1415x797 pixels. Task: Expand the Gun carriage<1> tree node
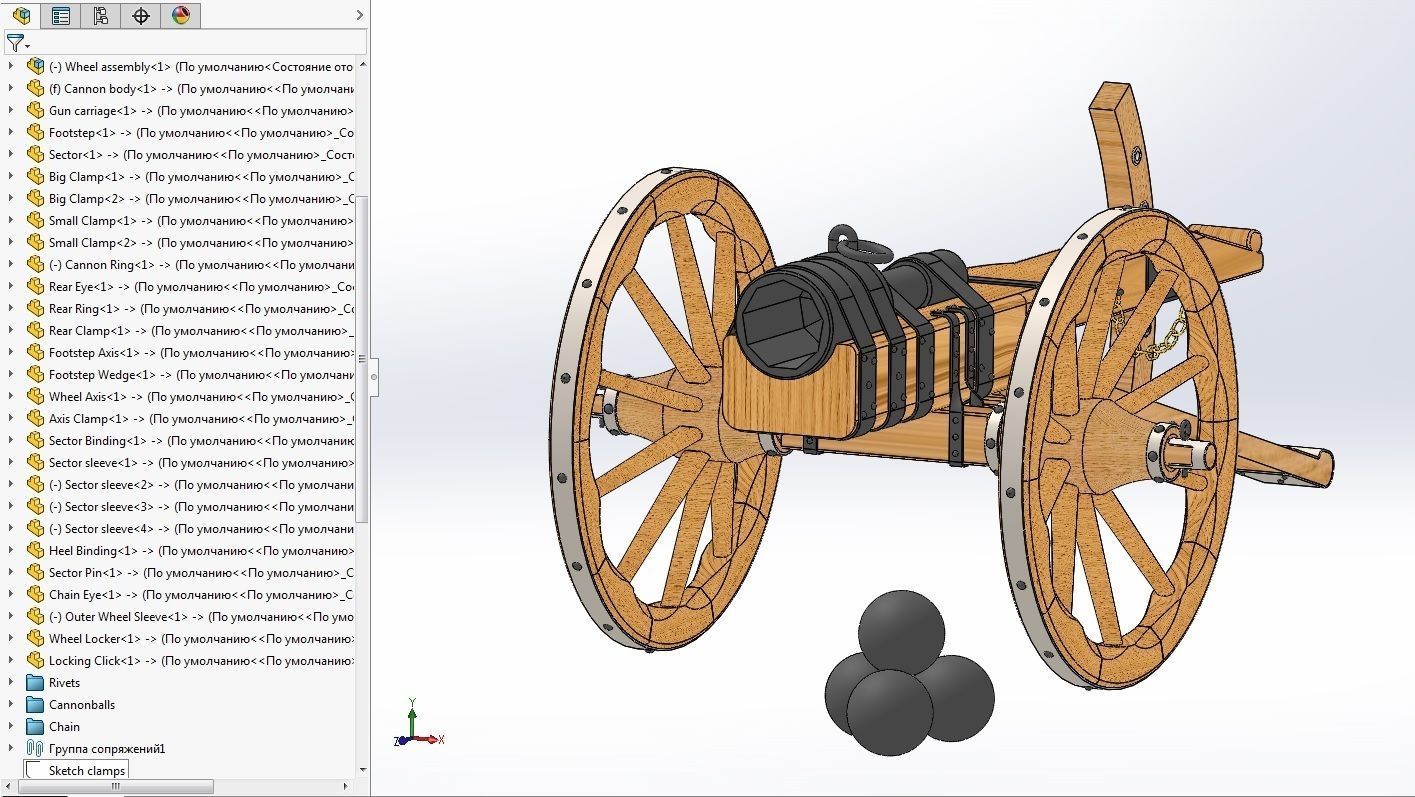(11, 110)
